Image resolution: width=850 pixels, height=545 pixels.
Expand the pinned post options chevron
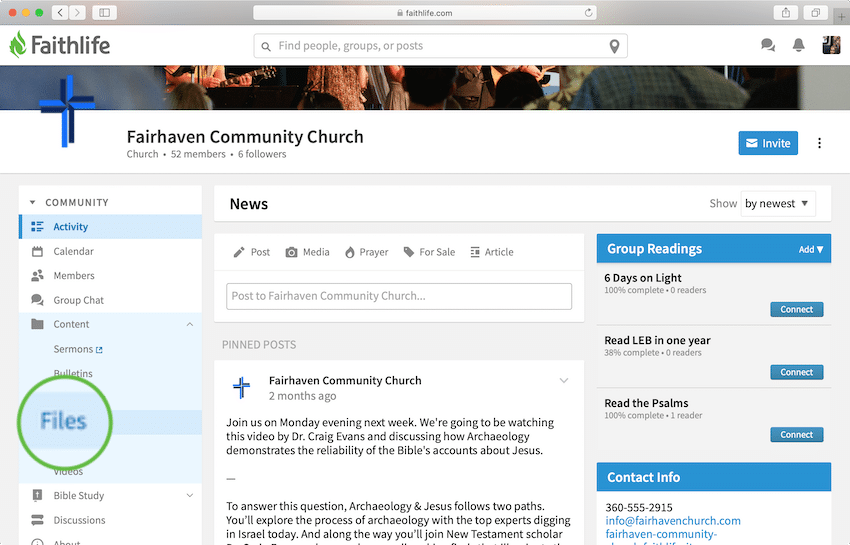click(564, 381)
